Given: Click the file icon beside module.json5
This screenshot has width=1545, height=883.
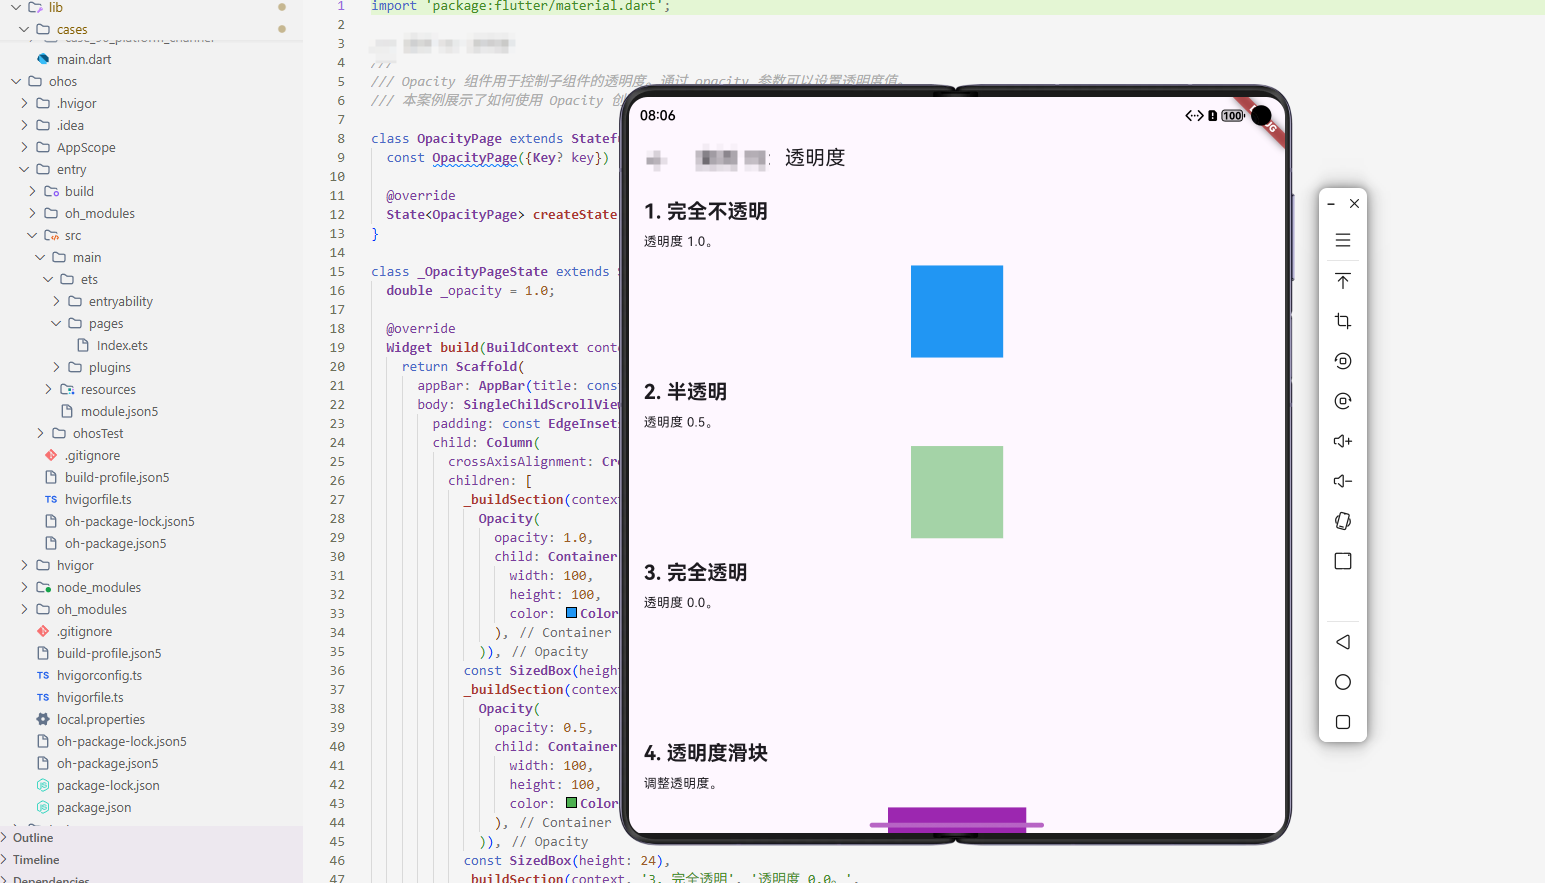Looking at the screenshot, I should 67,411.
